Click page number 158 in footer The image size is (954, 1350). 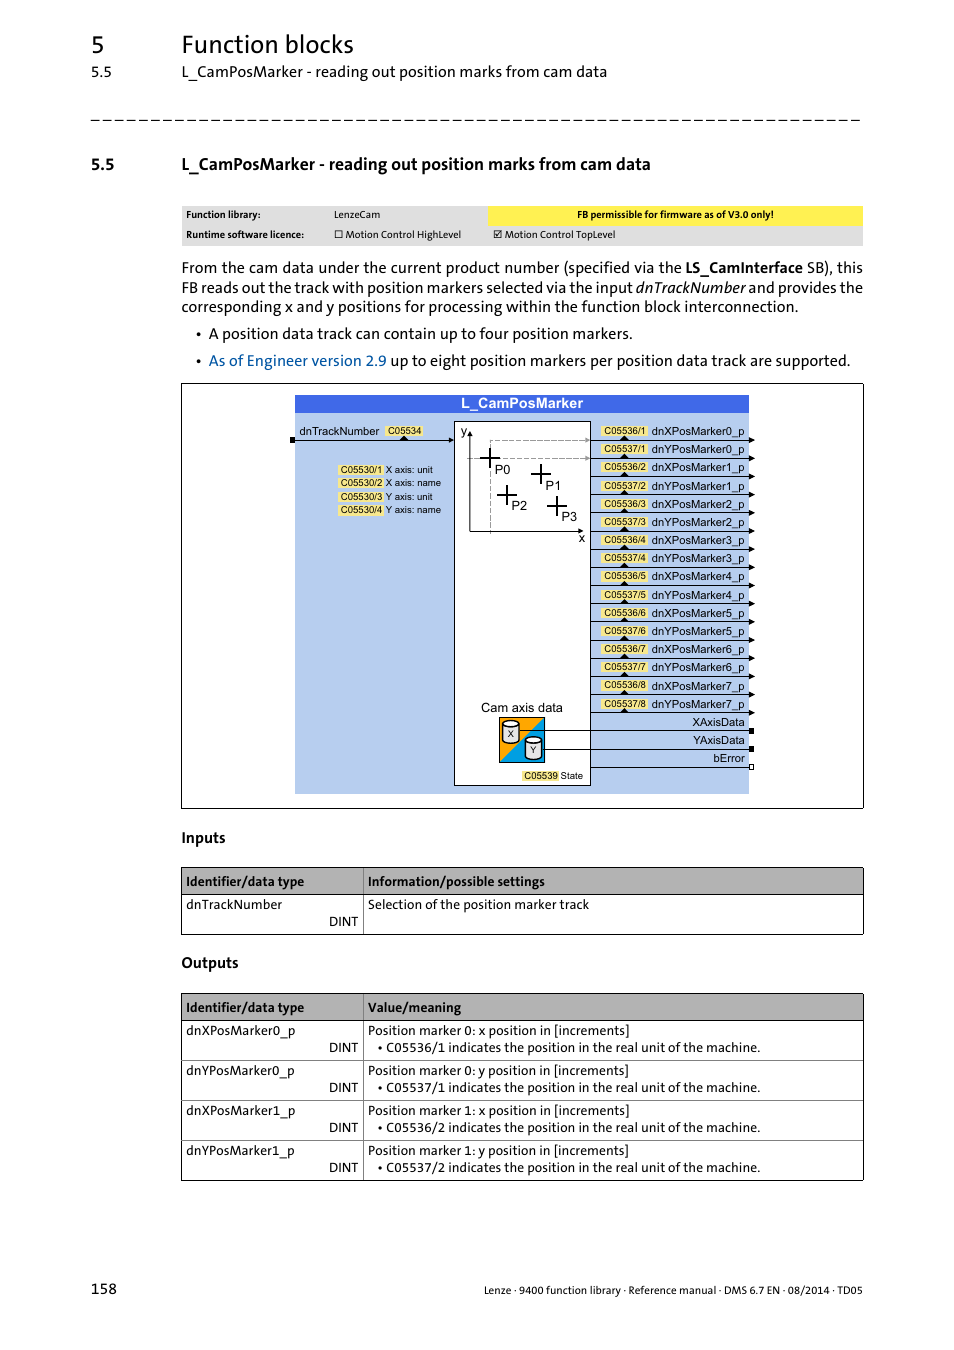(104, 1289)
